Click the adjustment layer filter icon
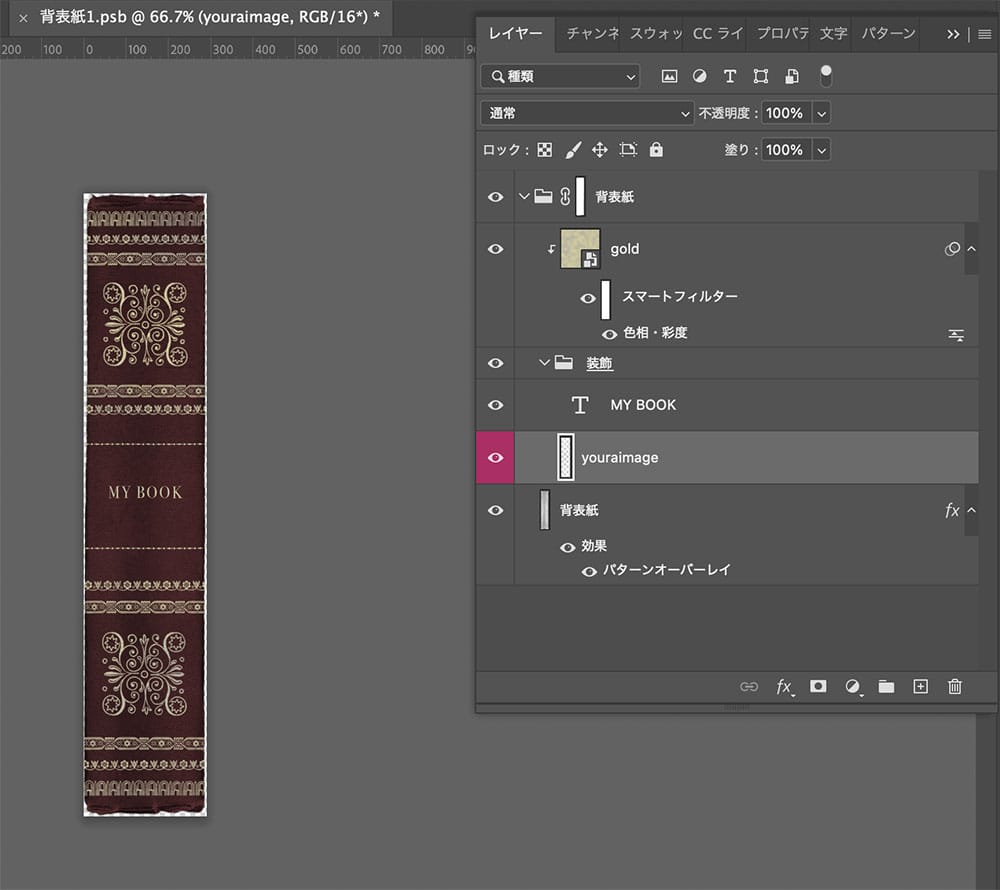1000x890 pixels. (x=700, y=76)
